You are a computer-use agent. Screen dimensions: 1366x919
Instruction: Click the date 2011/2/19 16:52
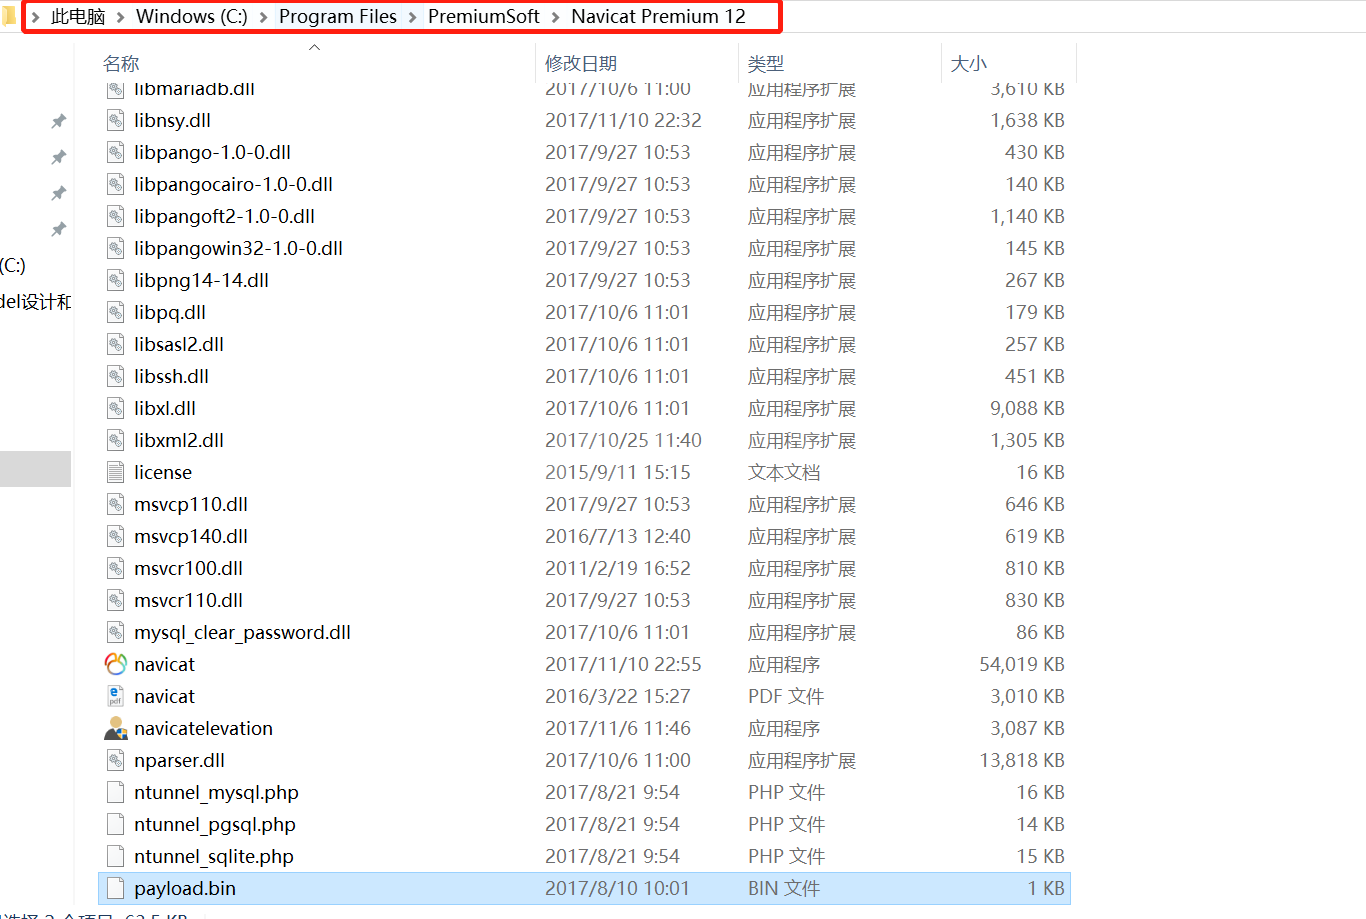coord(618,568)
